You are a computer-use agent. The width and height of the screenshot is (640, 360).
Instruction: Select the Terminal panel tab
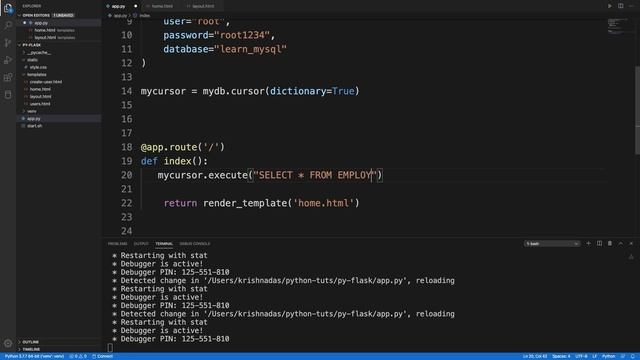tap(164, 244)
